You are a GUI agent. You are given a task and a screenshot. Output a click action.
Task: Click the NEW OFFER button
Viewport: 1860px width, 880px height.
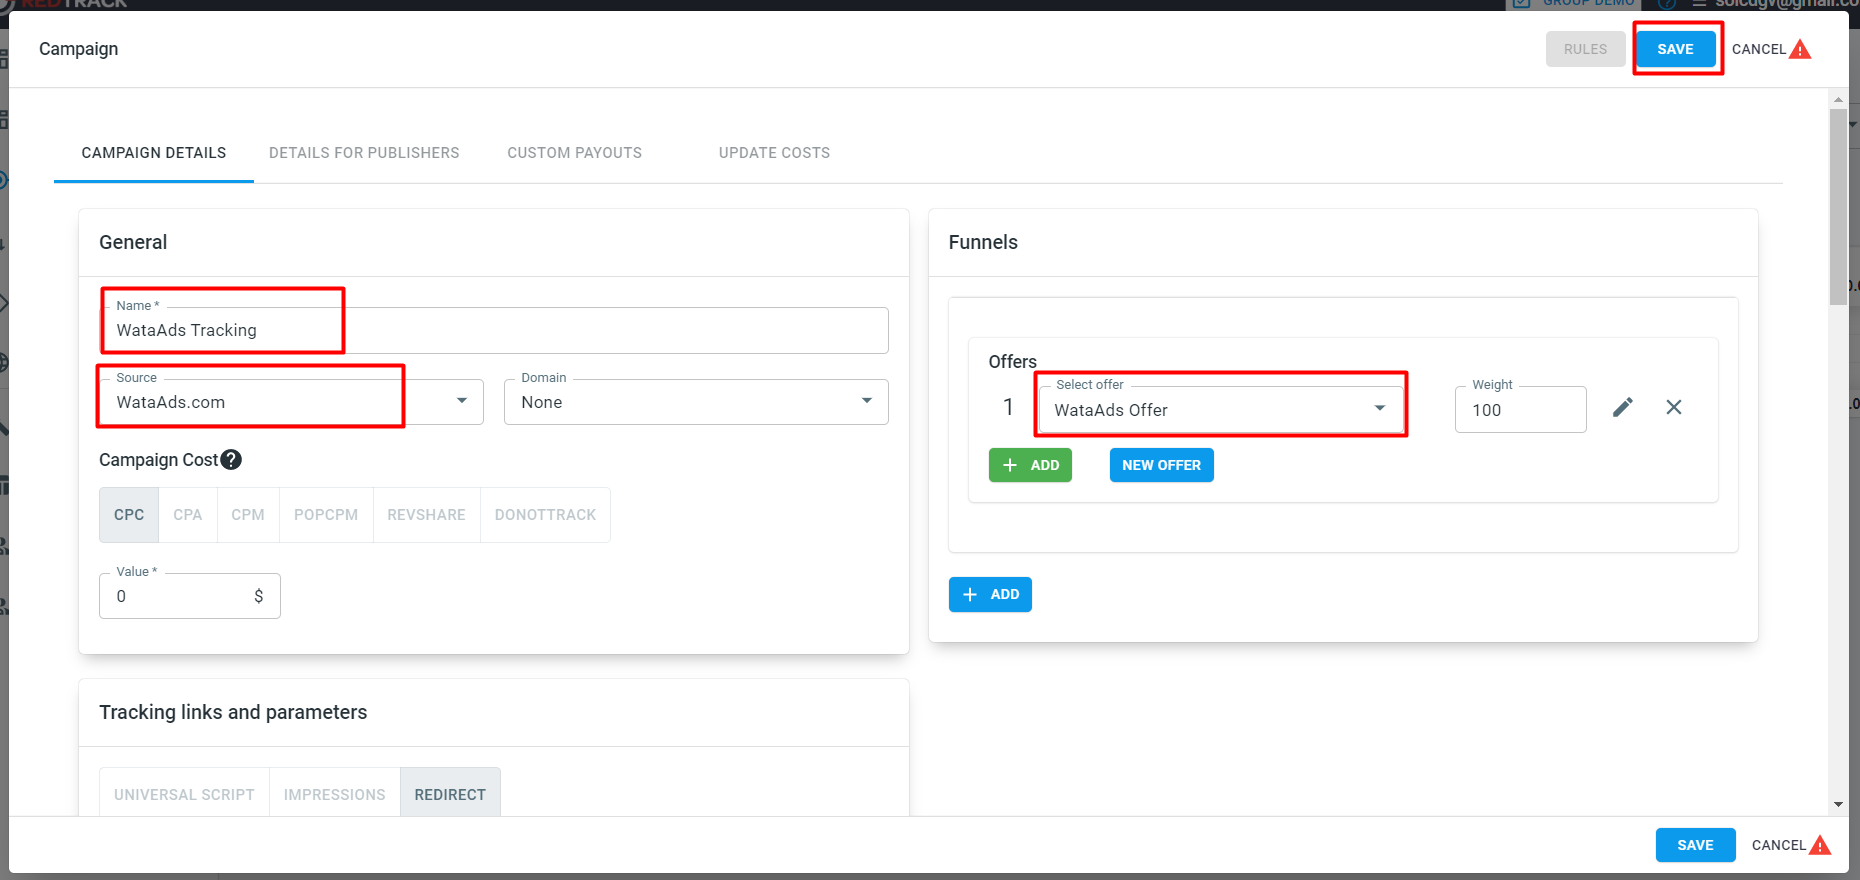click(x=1161, y=465)
